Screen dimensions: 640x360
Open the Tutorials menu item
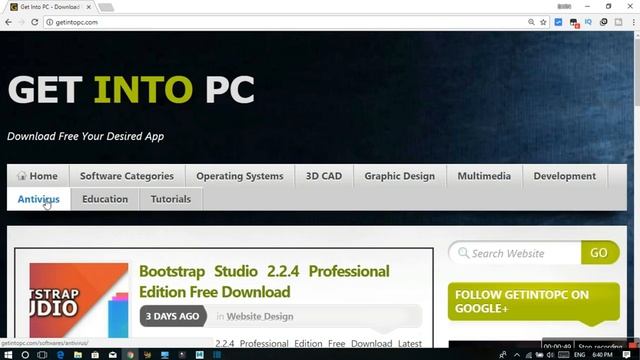point(171,199)
